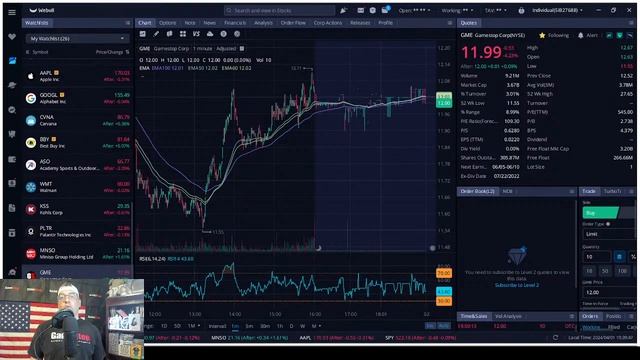The image size is (640, 360).
Task: Set quantity to 50 shares button
Action: pos(605,271)
